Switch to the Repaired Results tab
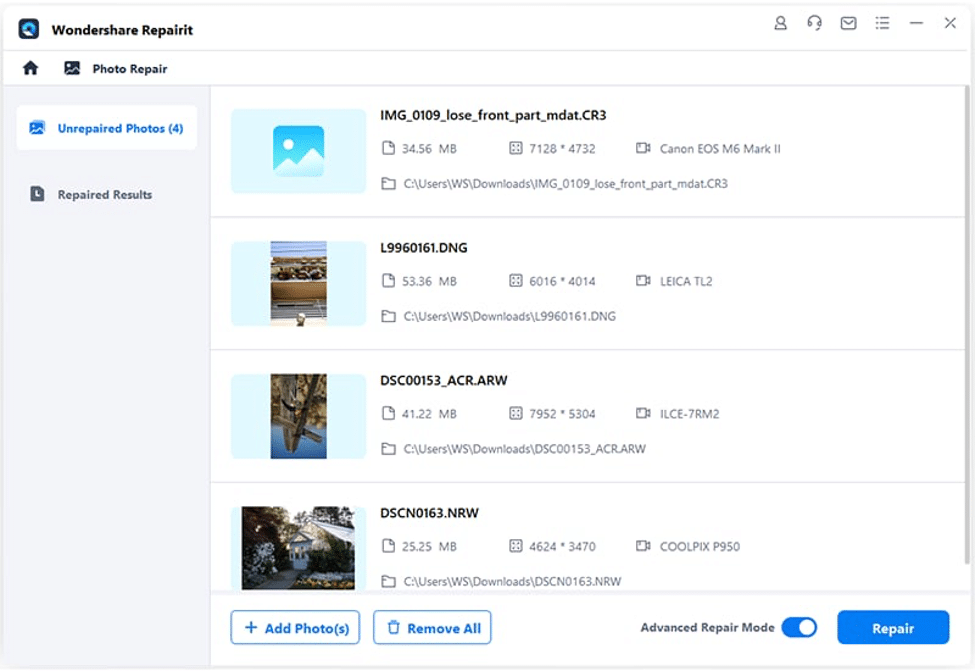The height and width of the screenshot is (672, 977). pos(104,194)
